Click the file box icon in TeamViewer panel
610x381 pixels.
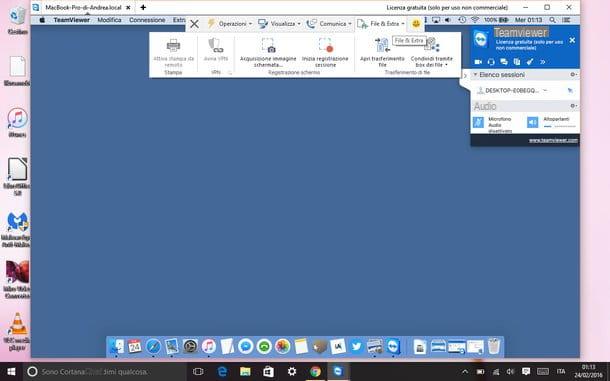[517, 62]
